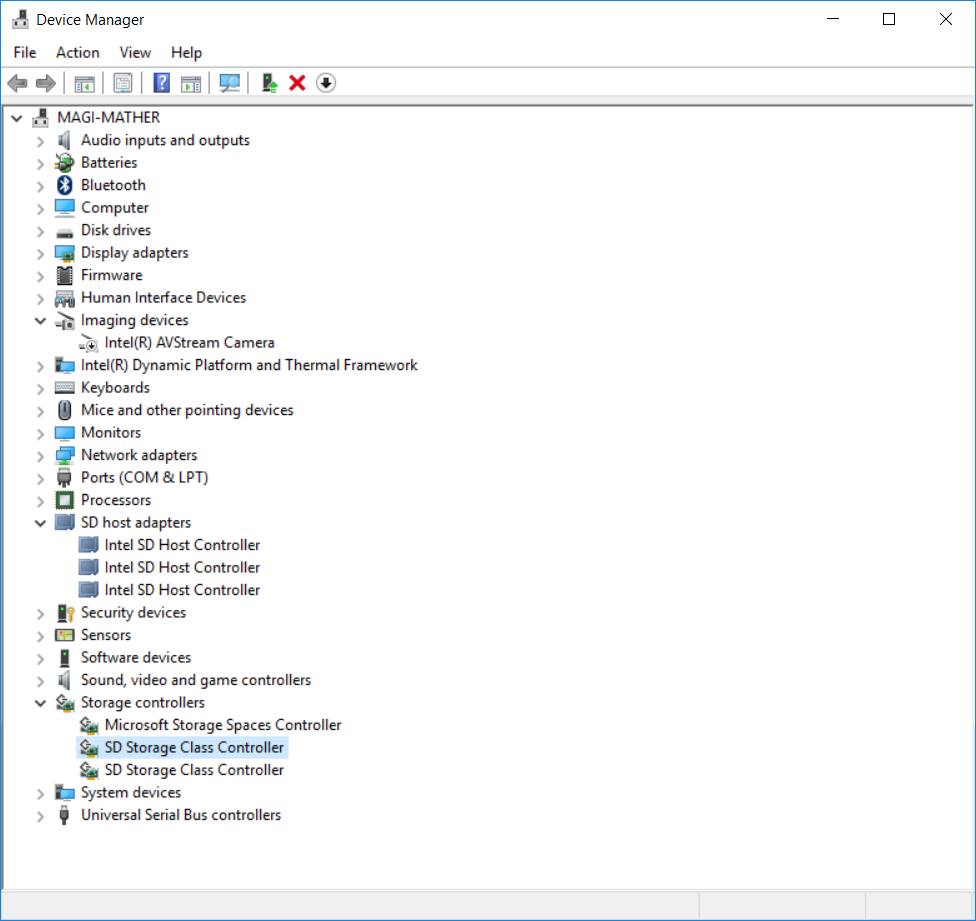Click Show/Hide Console Tree toolbar icon
The width and height of the screenshot is (976, 921).
tap(85, 83)
